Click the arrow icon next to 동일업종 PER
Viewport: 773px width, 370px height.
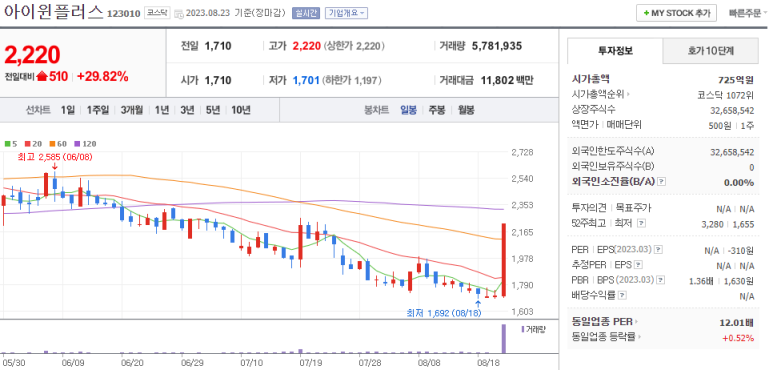click(636, 322)
